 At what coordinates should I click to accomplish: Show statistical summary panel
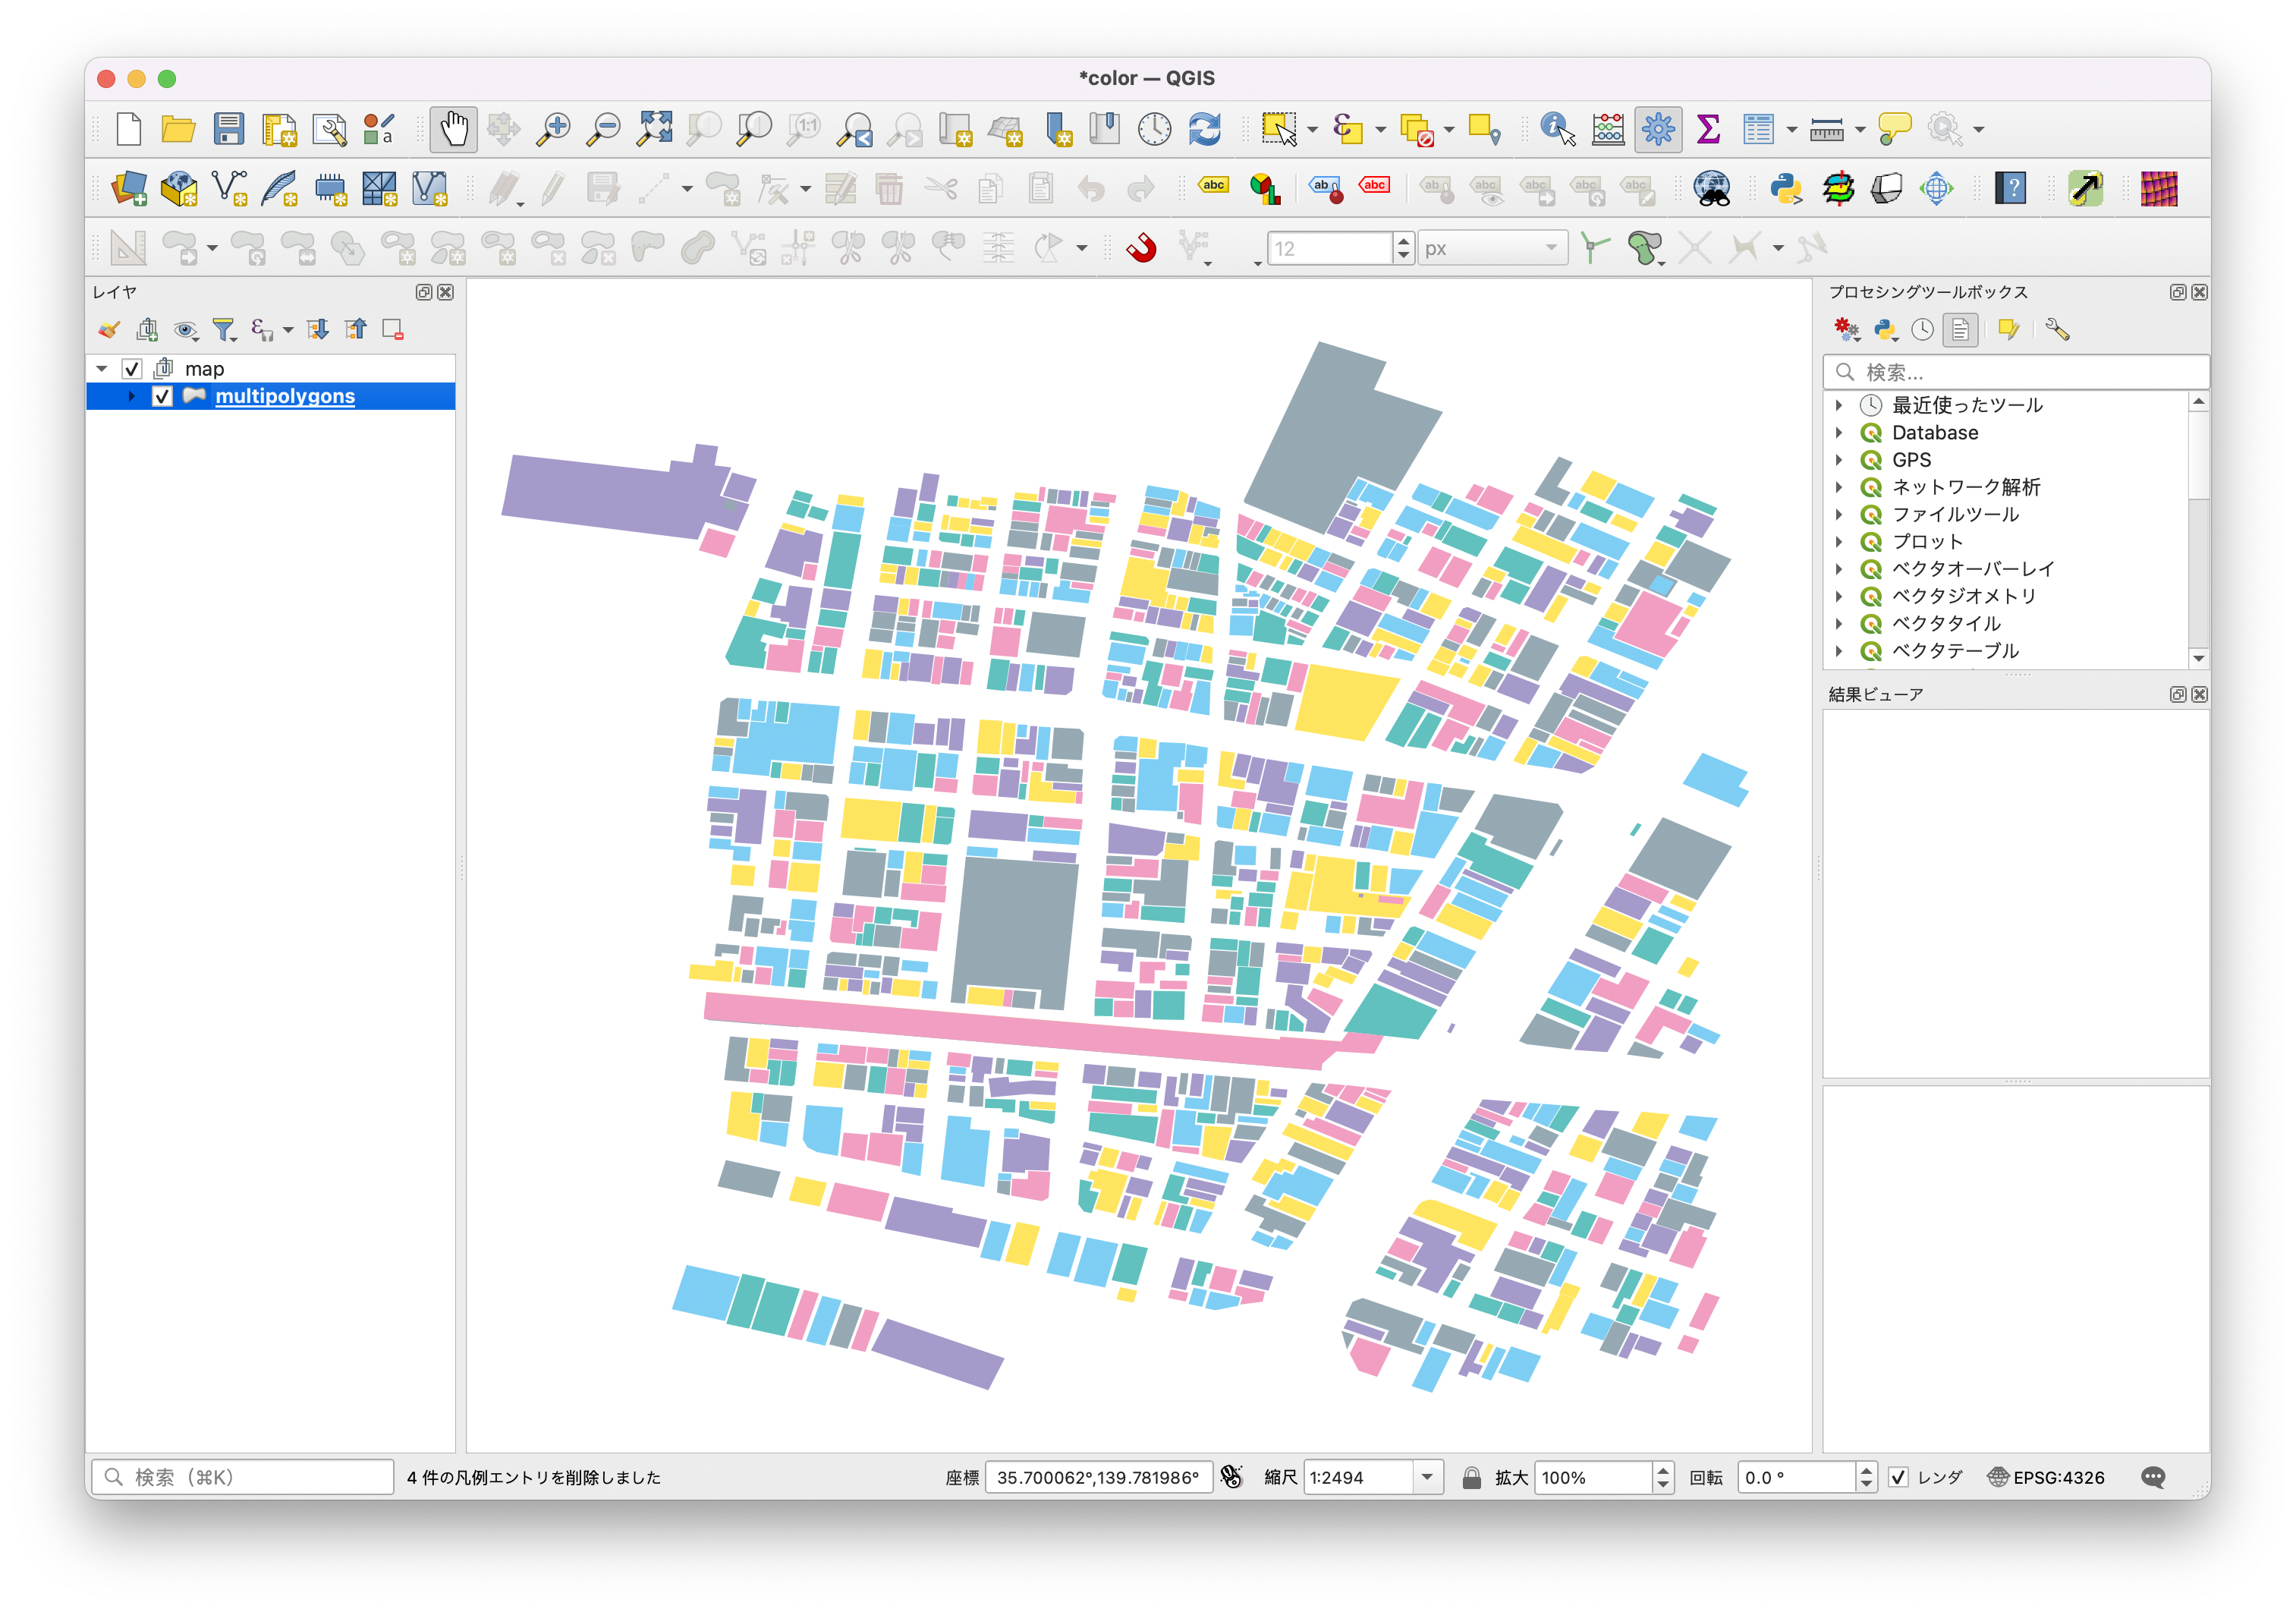tap(1708, 129)
